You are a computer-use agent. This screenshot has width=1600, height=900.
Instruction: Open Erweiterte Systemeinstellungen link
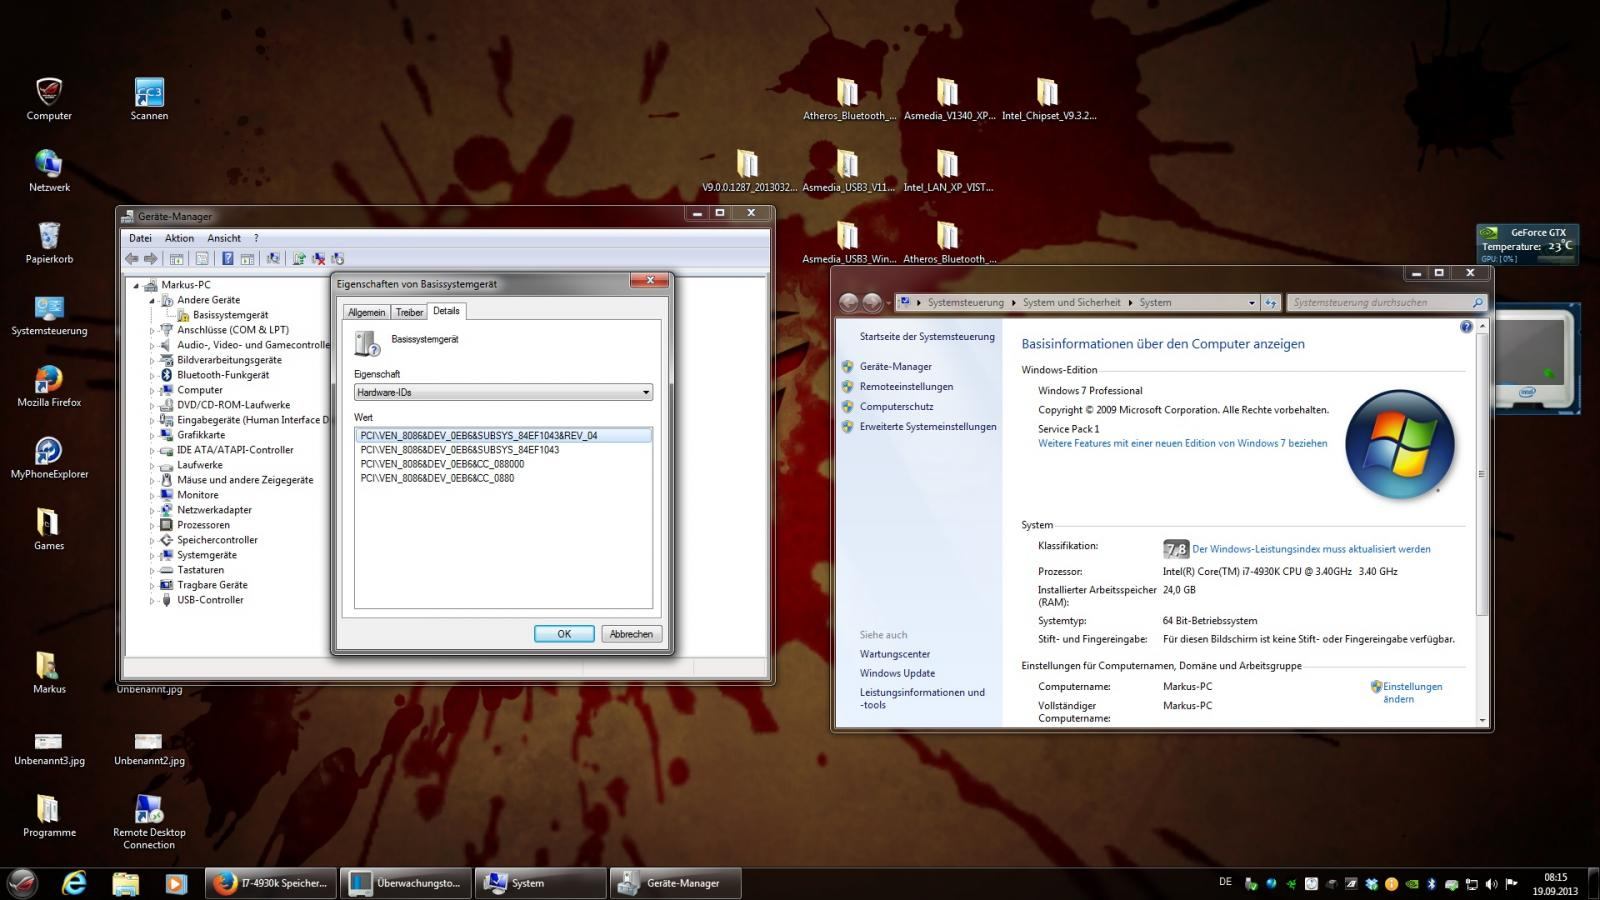pyautogui.click(x=928, y=427)
